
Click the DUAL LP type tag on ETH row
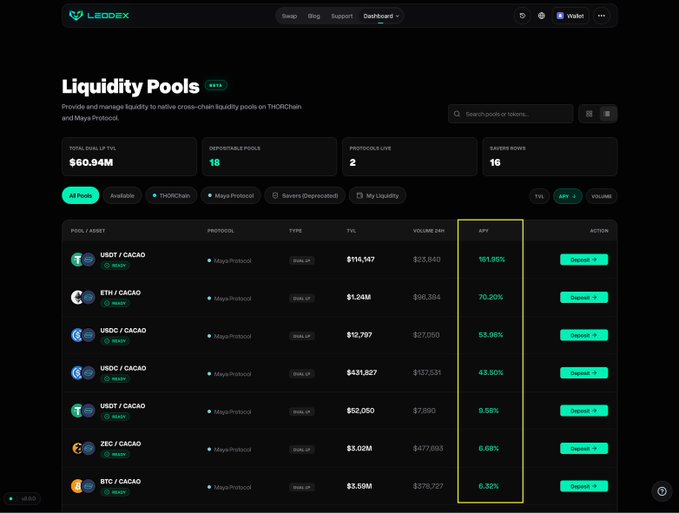pos(301,298)
